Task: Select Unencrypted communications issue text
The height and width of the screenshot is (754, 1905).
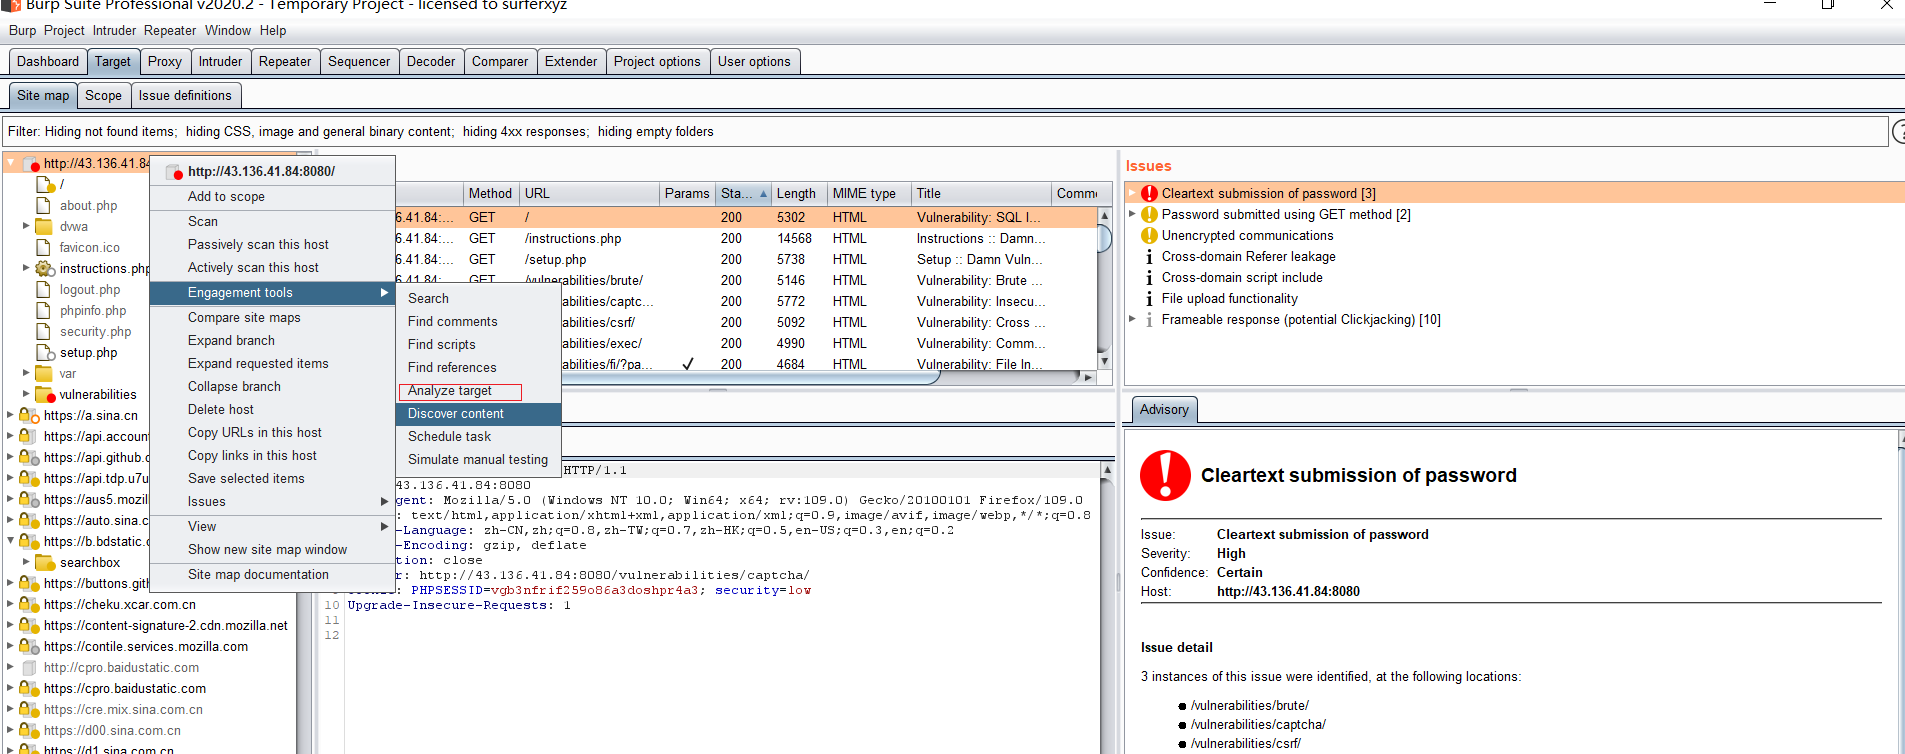Action: tap(1247, 235)
